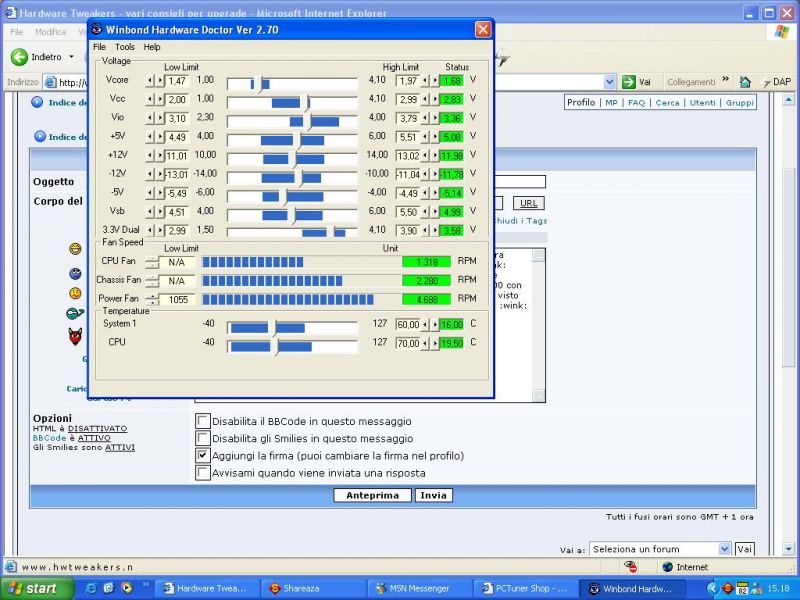Click Windows Media Player quick launch icon
This screenshot has height=600, width=800.
pyautogui.click(x=127, y=588)
